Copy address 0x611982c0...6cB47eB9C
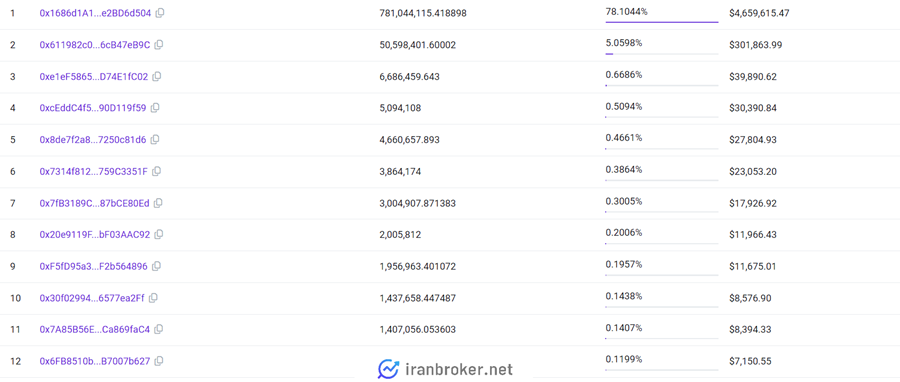This screenshot has height=382, width=900. coord(159,44)
